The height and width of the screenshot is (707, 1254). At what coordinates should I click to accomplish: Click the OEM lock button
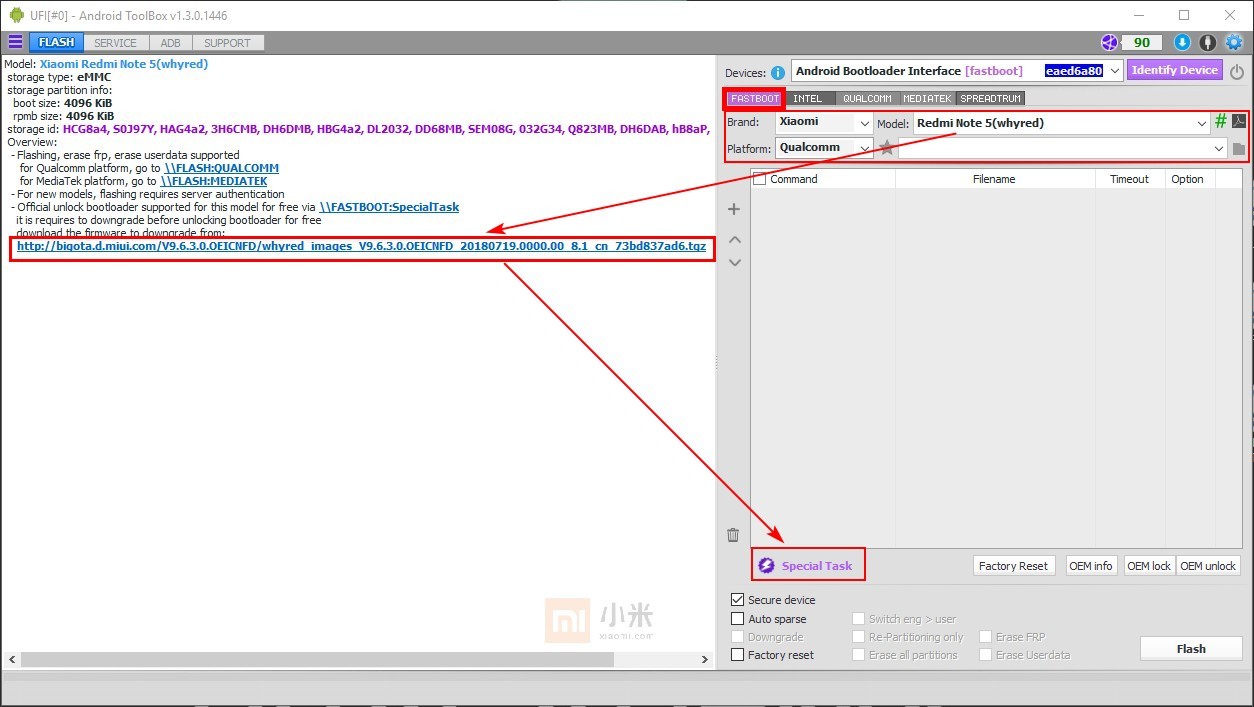1149,566
